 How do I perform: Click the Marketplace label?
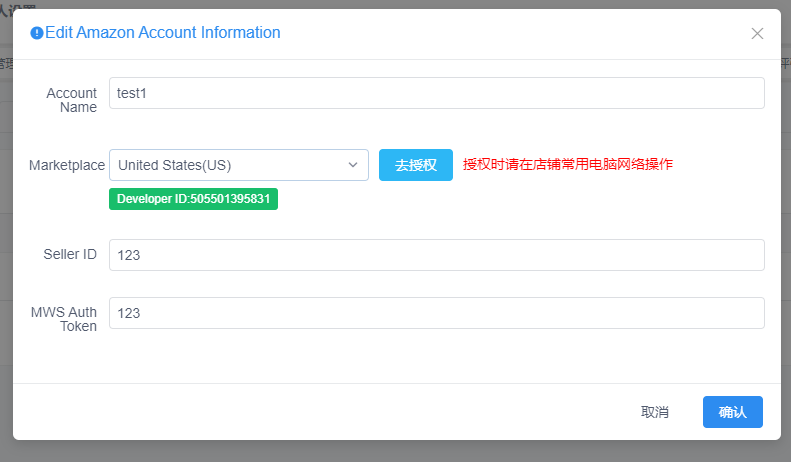coord(67,165)
